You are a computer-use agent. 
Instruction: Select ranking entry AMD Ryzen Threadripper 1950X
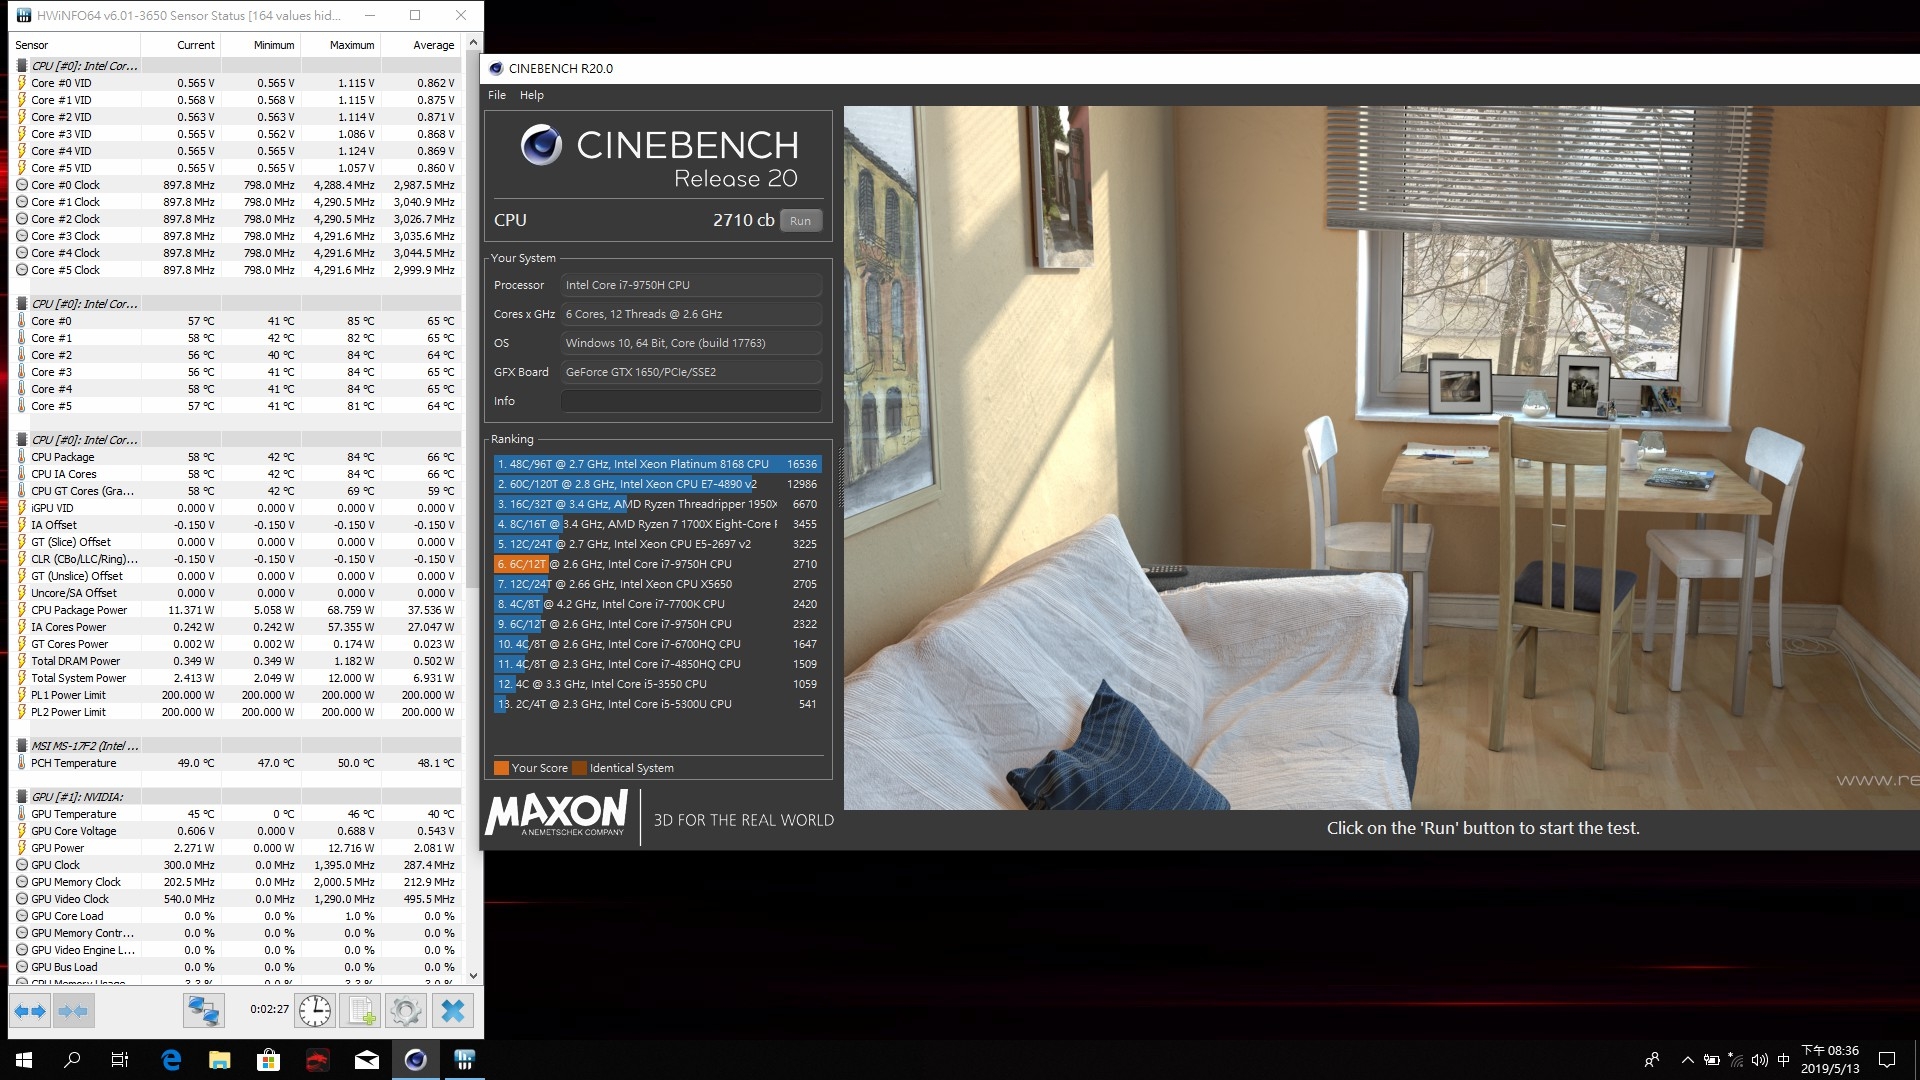[657, 504]
